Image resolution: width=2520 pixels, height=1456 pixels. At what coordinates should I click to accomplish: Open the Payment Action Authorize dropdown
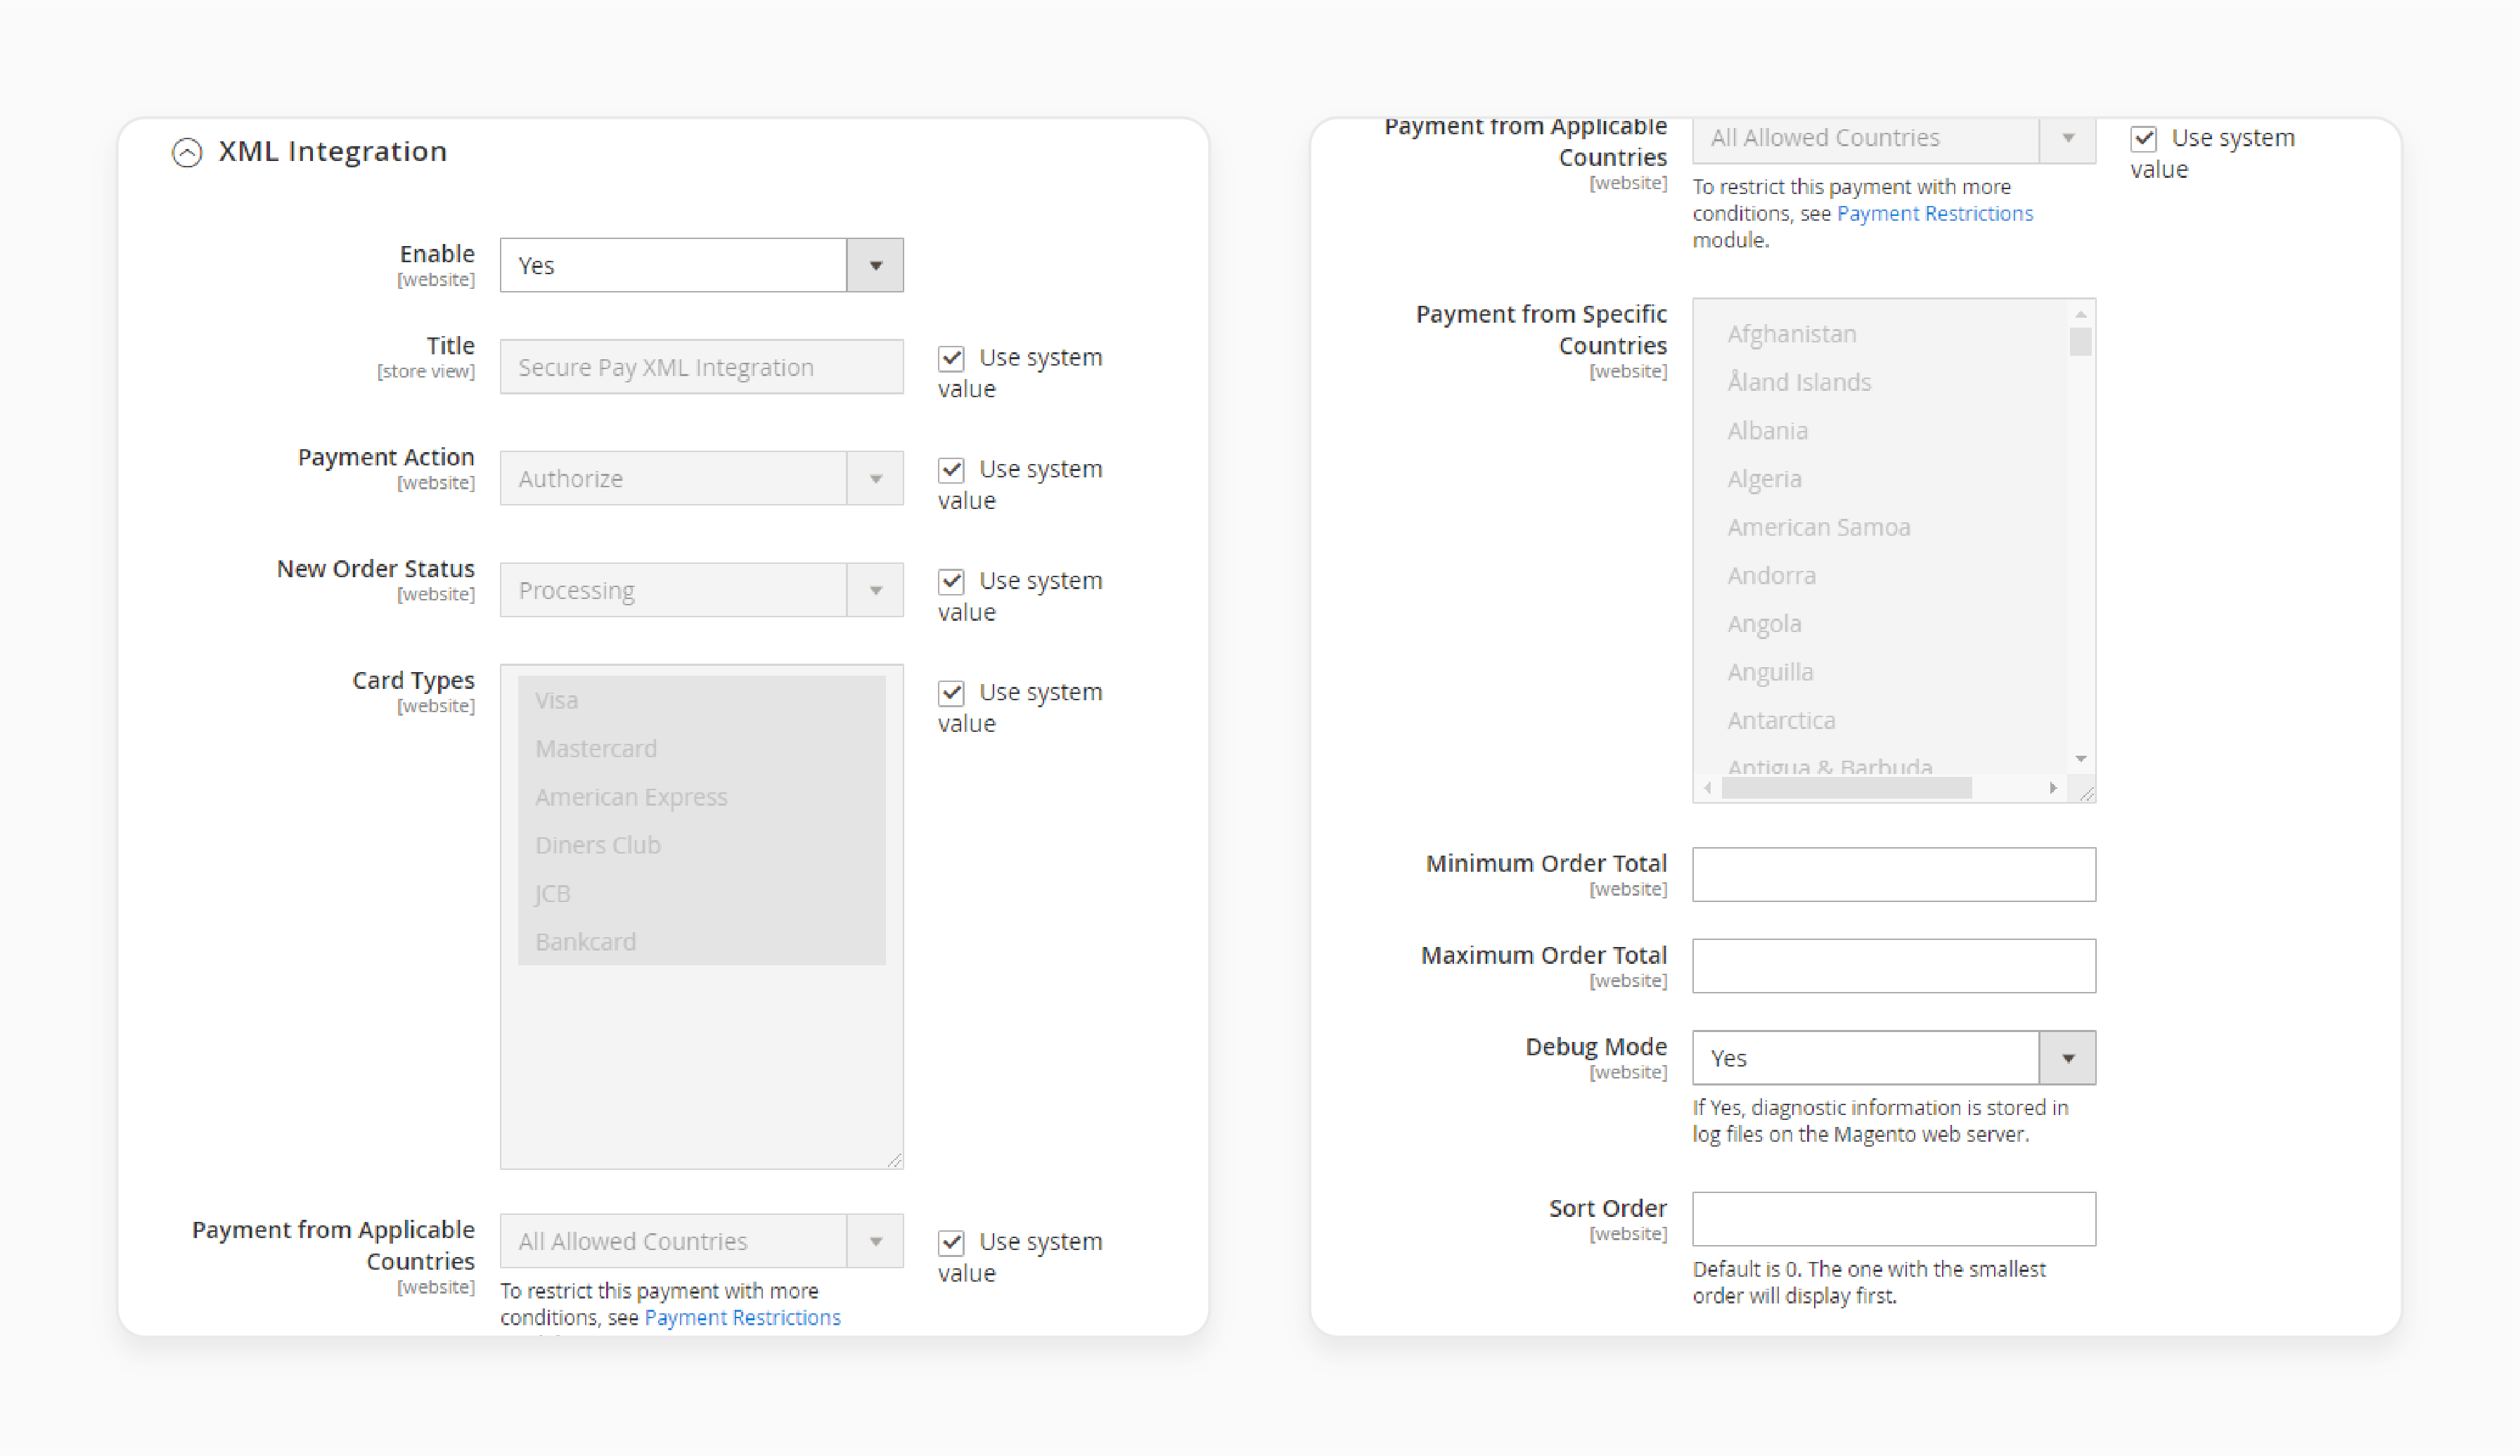point(701,478)
